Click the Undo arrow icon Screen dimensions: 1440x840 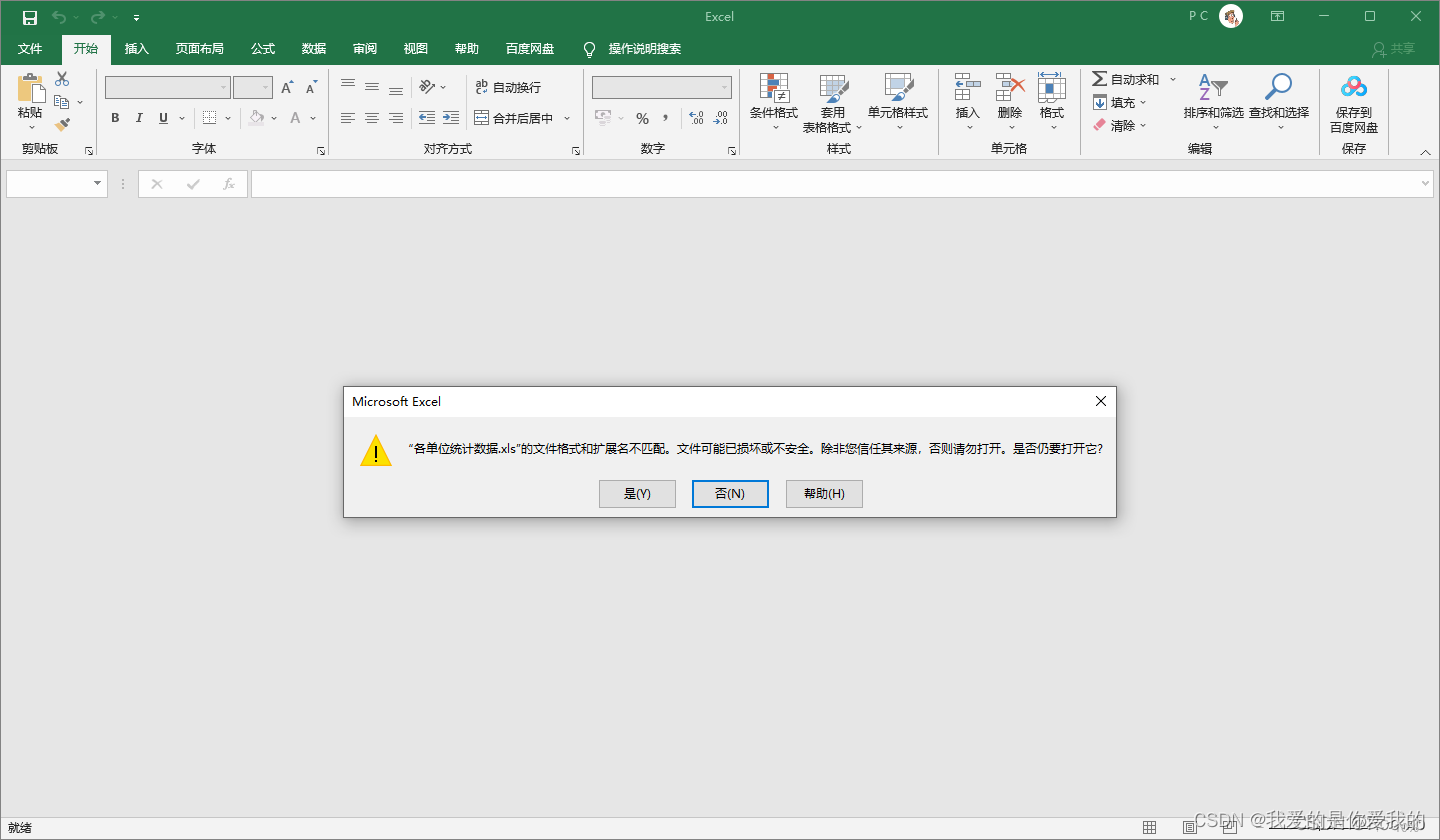59,17
